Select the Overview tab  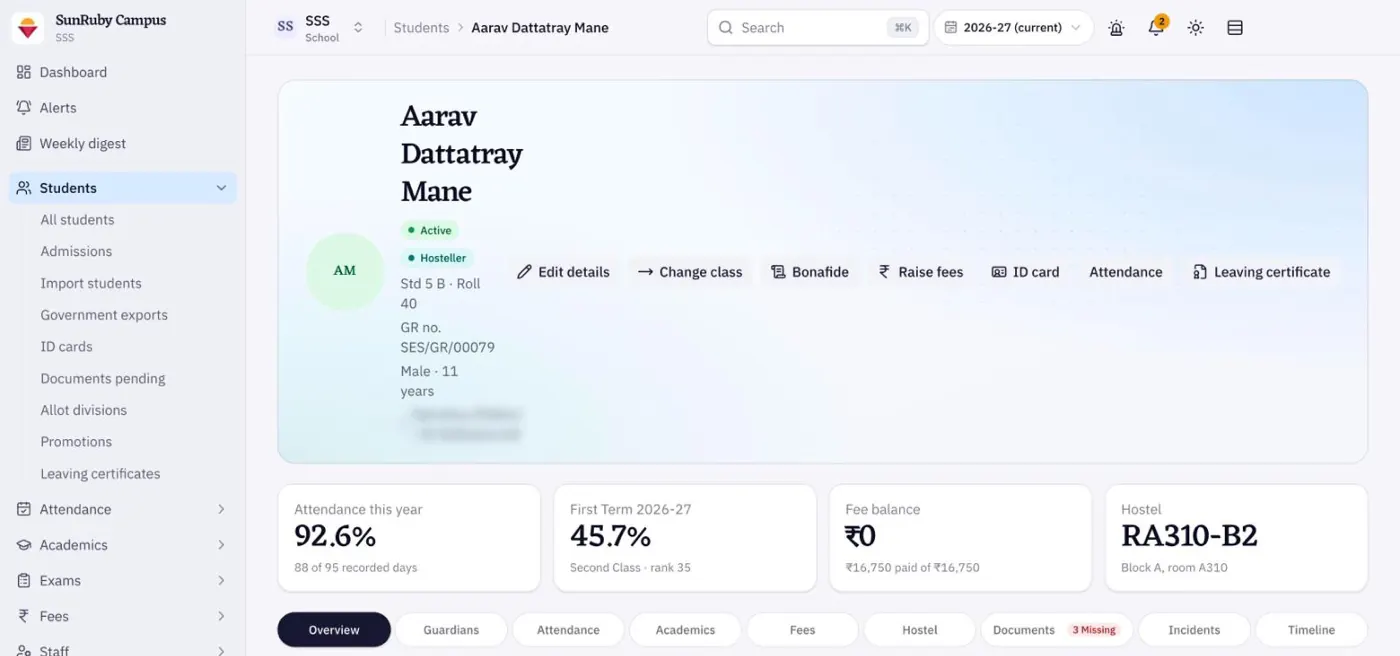pyautogui.click(x=334, y=630)
